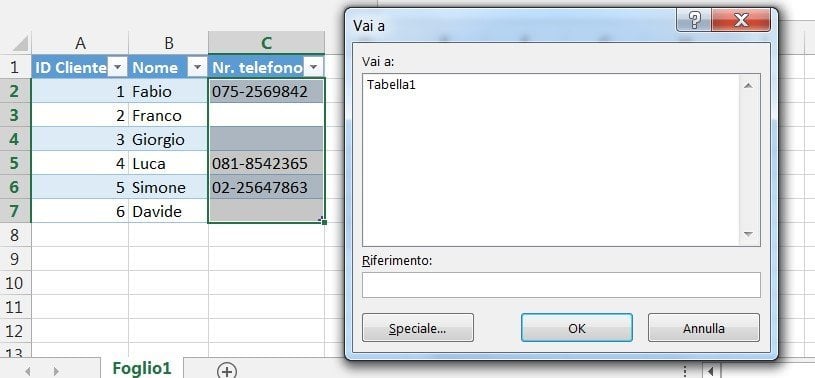Click the horizontal scrollbar left arrow
Screen dimensions: 815x378
click(x=711, y=371)
